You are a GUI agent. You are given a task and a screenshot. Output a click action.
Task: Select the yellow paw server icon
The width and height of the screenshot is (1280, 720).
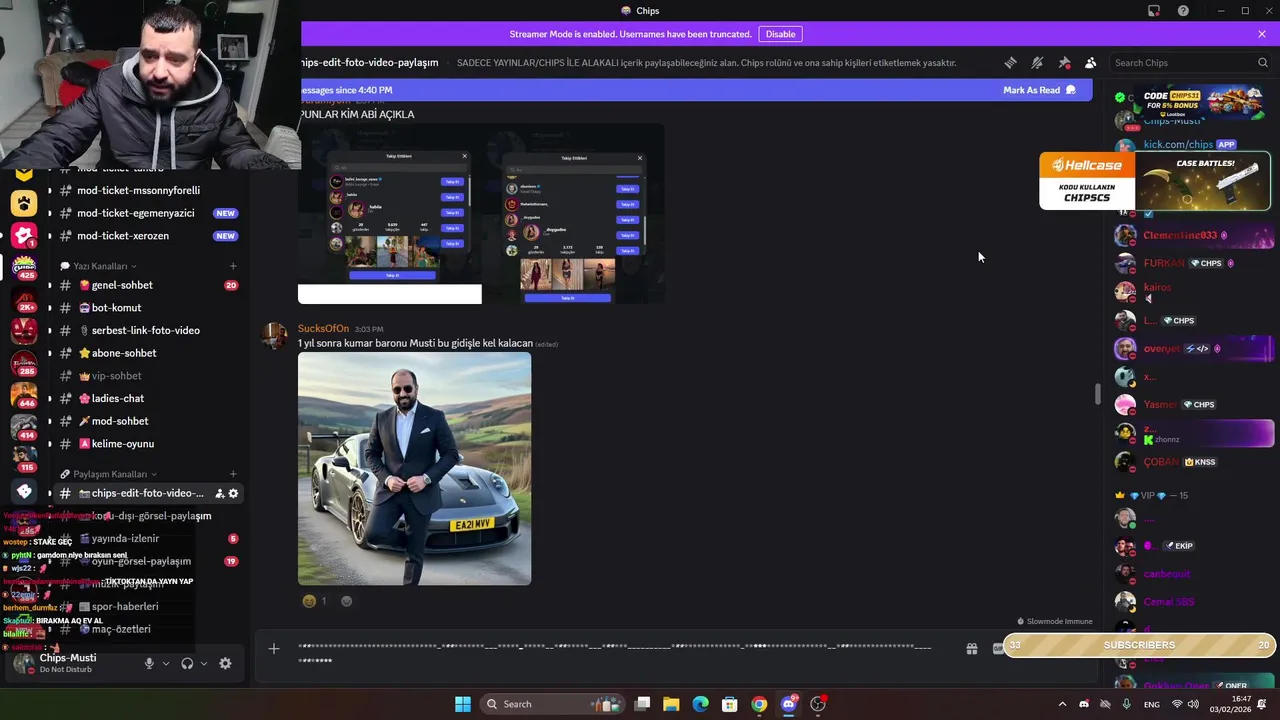[x=24, y=204]
